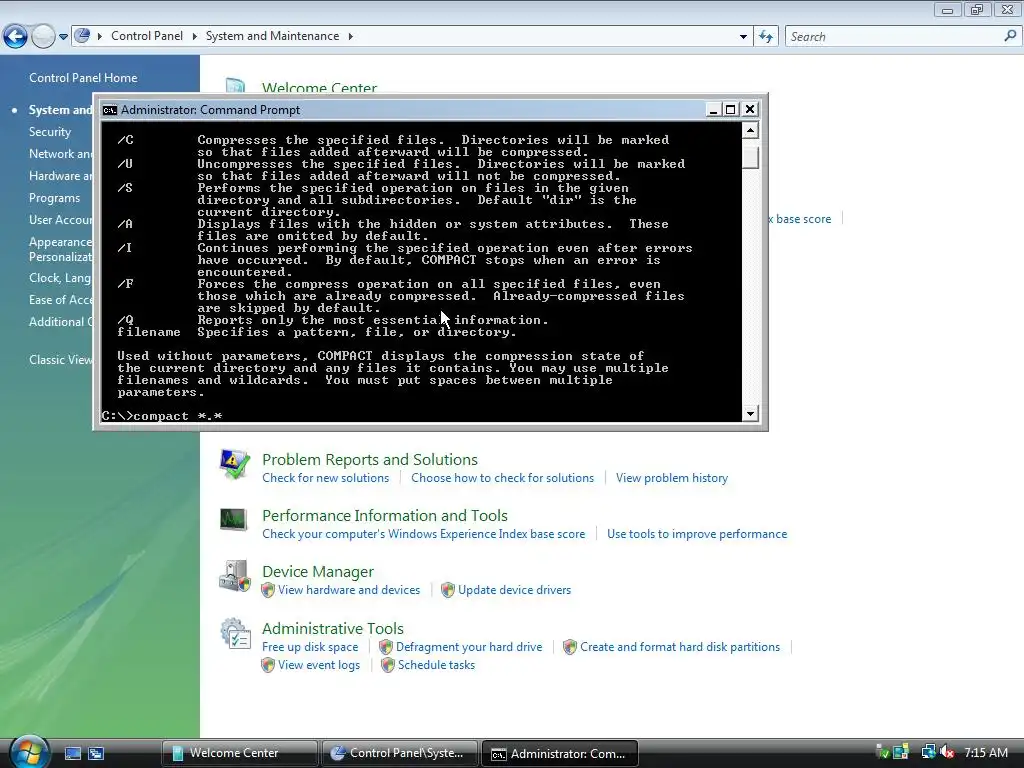The height and width of the screenshot is (768, 1024).
Task: Click Use tools to improve performance
Action: click(x=697, y=534)
